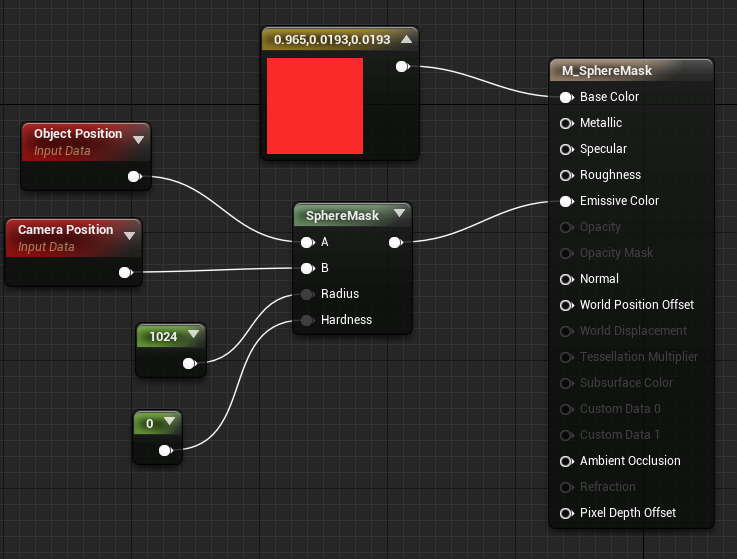Viewport: 737px width, 559px height.
Task: Click the Pixel Depth Offset pin
Action: [566, 513]
